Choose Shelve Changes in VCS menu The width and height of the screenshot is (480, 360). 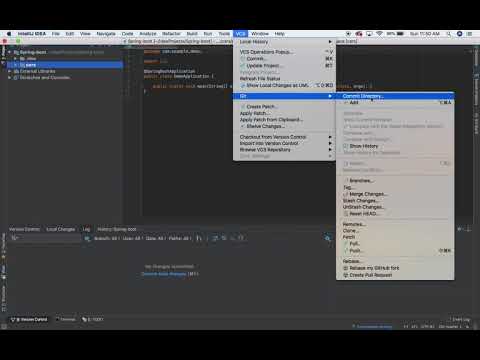click(284, 126)
